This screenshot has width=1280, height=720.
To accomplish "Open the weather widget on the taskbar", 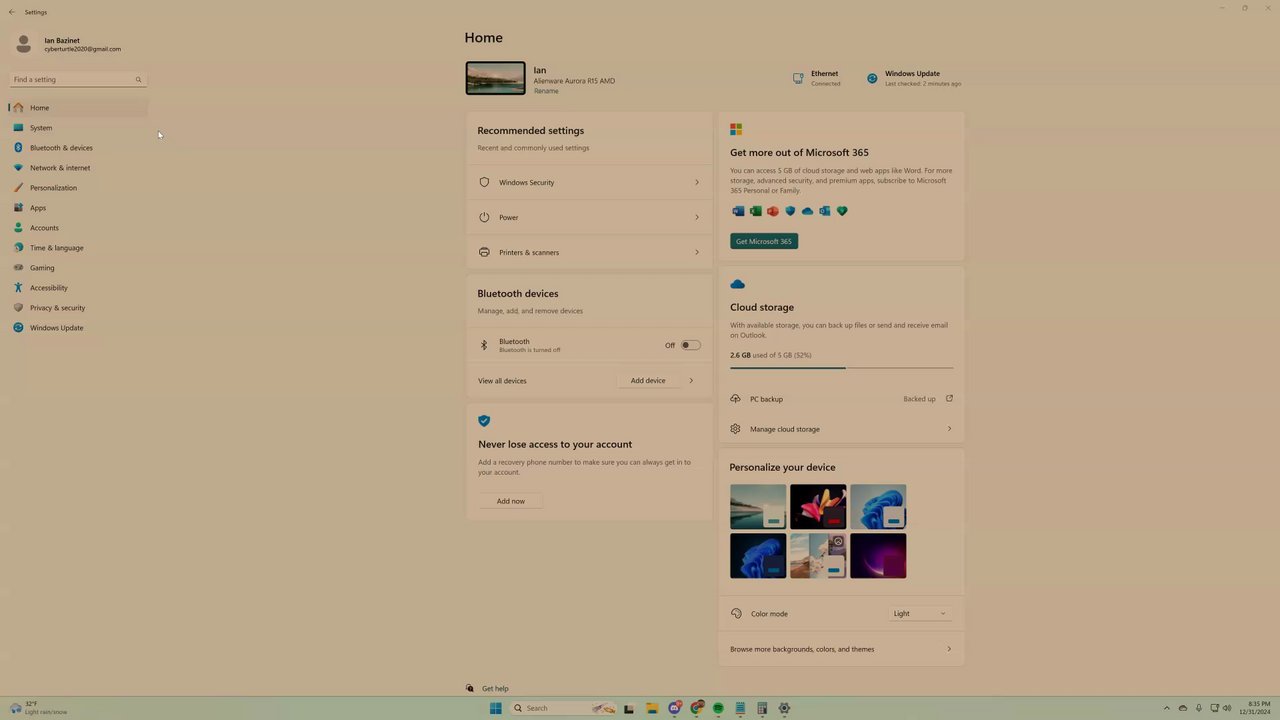I will 38,708.
